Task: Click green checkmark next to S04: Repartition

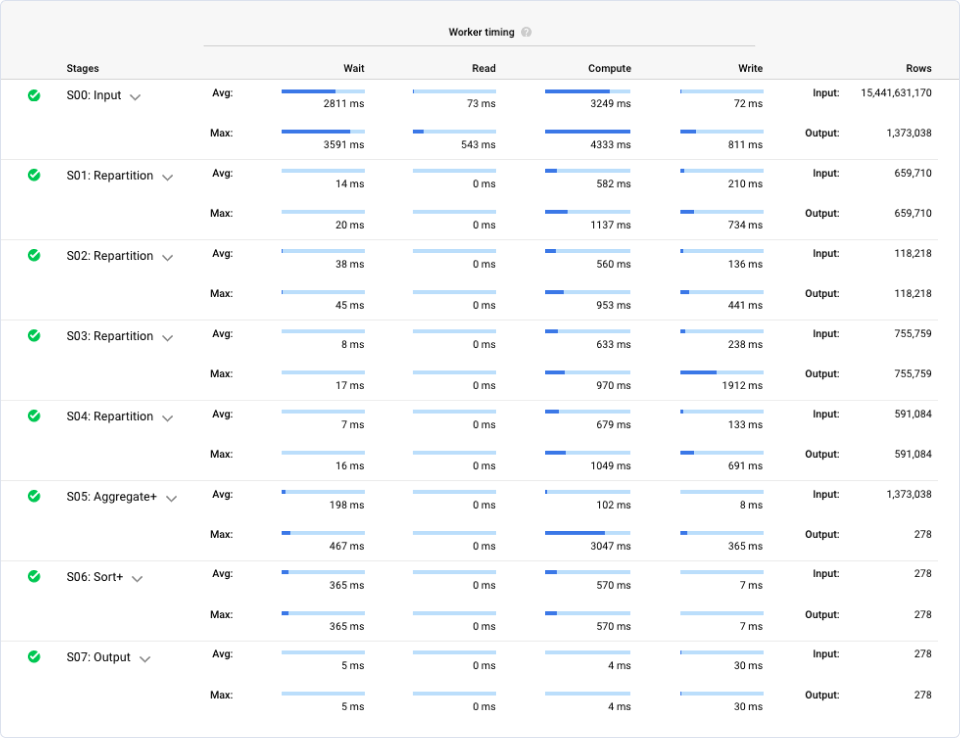Action: [34, 415]
